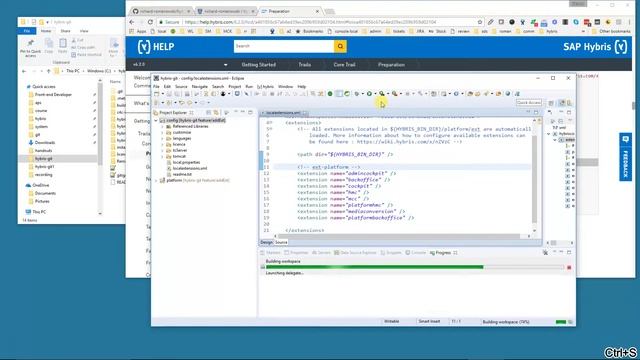This screenshot has height=360, width=640.
Task: Select readme.txt in Project Explorer
Action: 181,174
